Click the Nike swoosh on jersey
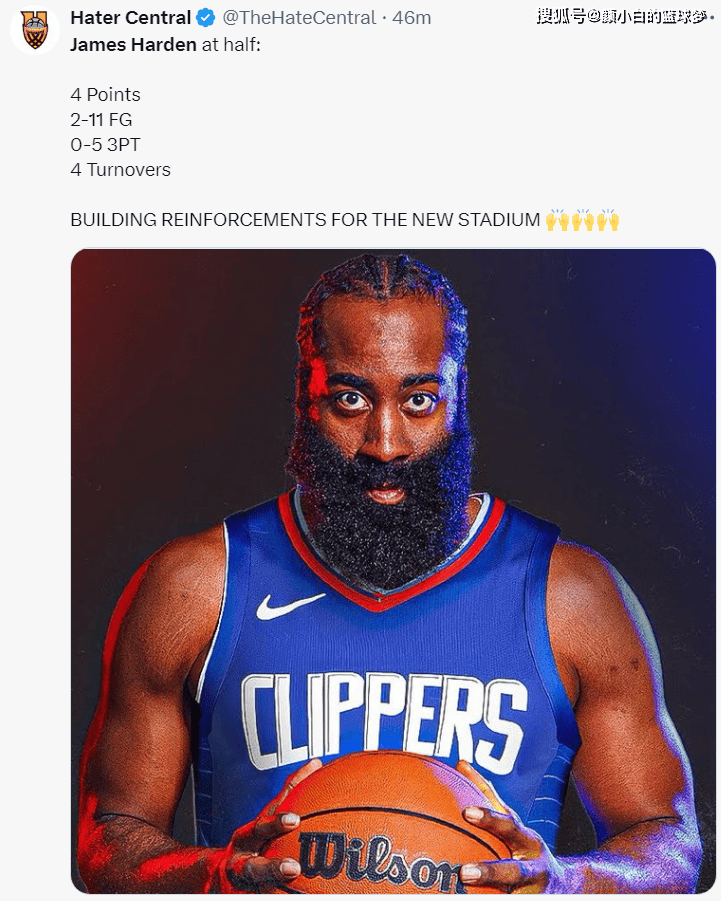Viewport: 721px width, 901px height. [289, 606]
